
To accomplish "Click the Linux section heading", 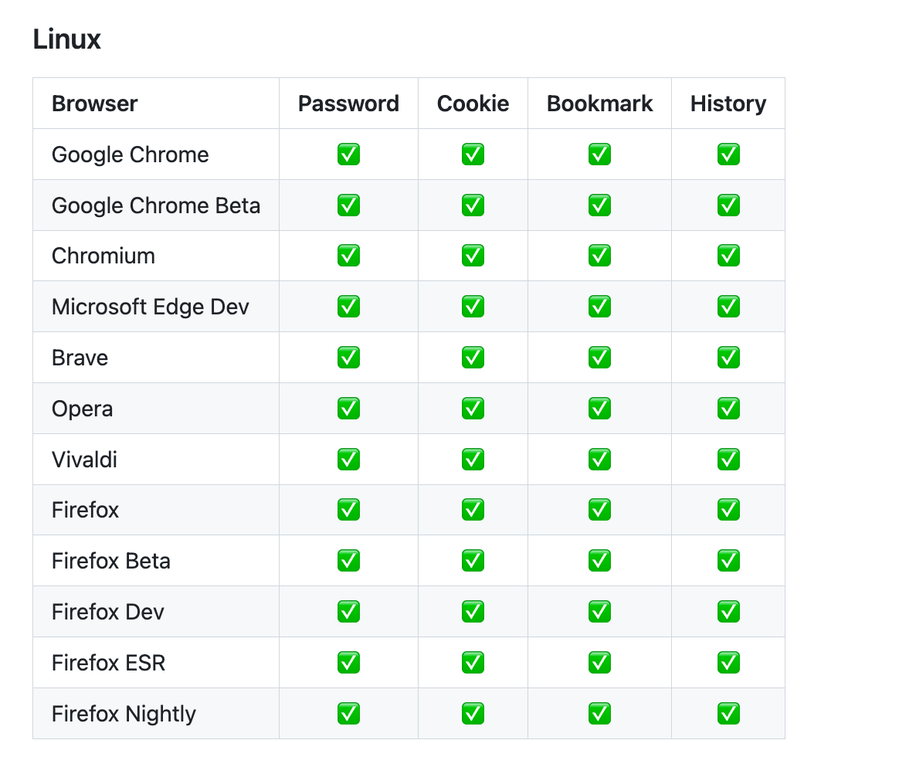I will pos(67,40).
